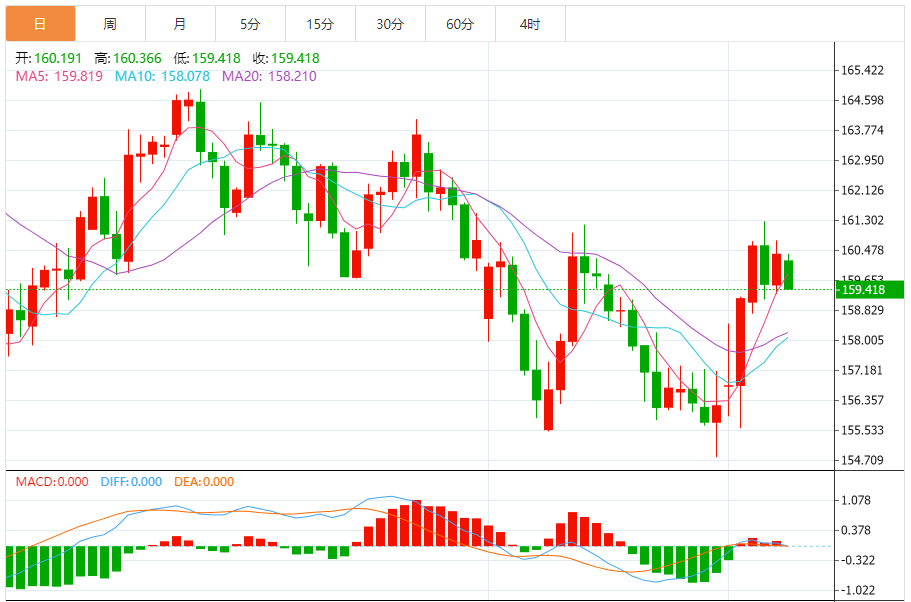Screen dimensions: 911x602
Task: Click the 158.829 price axis label
Action: (863, 310)
